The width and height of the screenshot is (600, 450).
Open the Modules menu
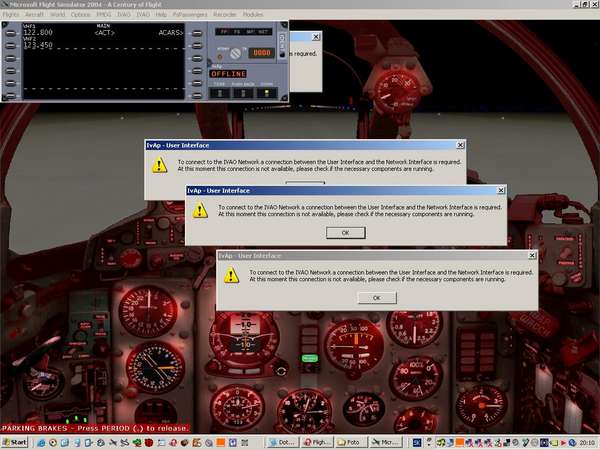253,15
